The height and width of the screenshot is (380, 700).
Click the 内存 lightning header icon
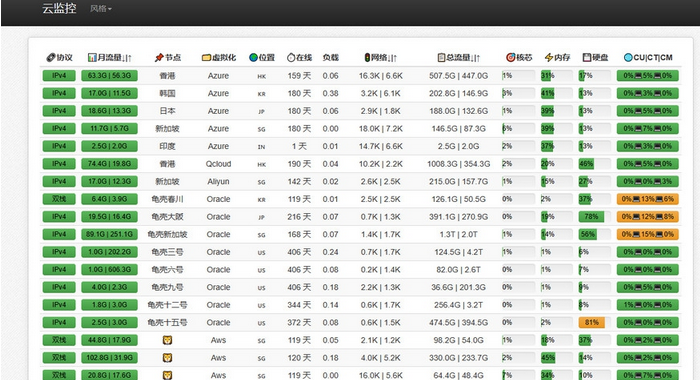coord(549,58)
